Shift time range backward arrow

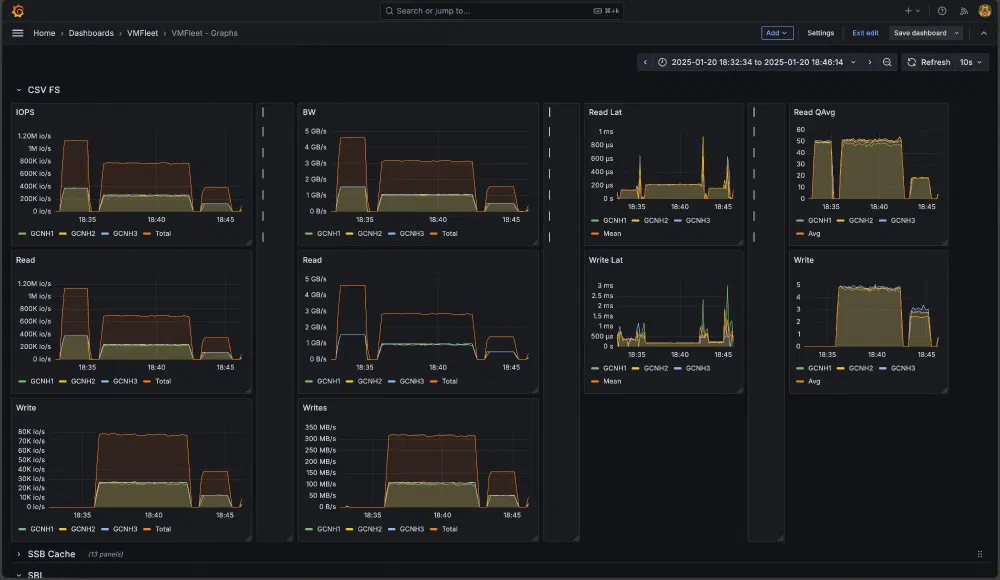[x=645, y=63]
